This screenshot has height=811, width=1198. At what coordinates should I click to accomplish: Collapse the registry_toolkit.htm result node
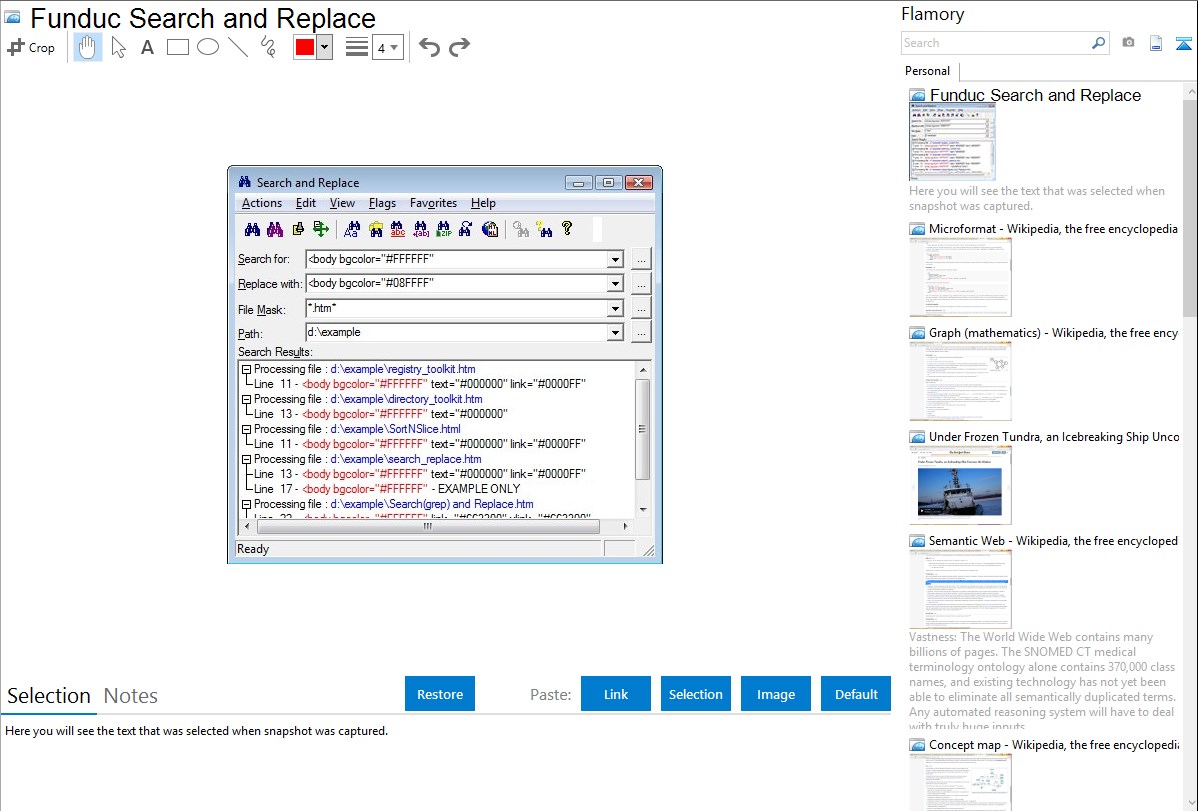point(247,369)
